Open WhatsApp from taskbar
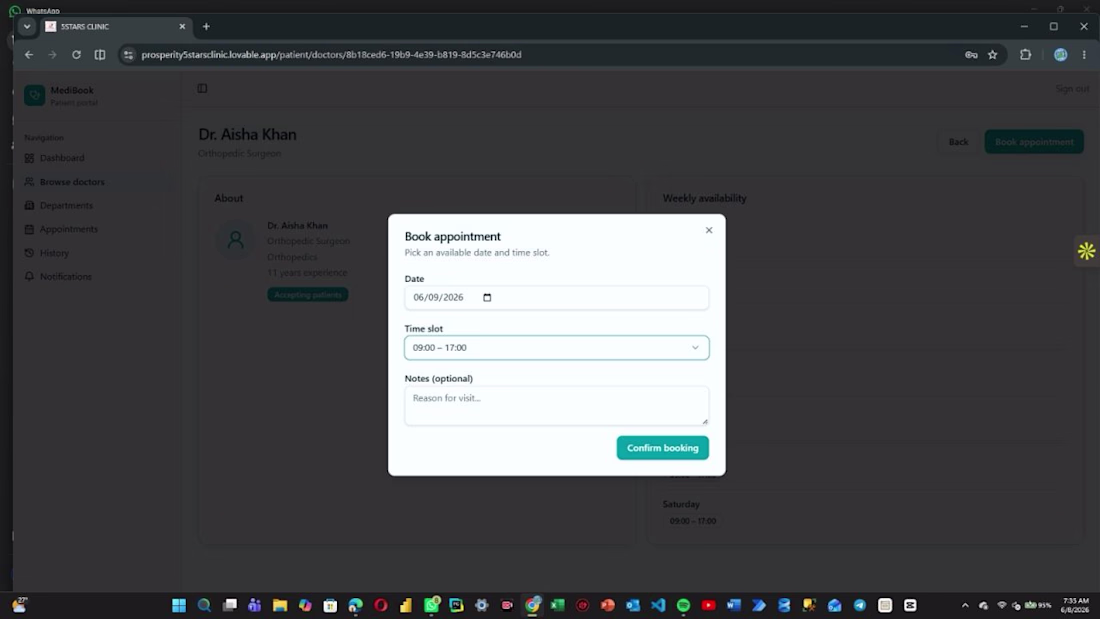 coord(431,605)
